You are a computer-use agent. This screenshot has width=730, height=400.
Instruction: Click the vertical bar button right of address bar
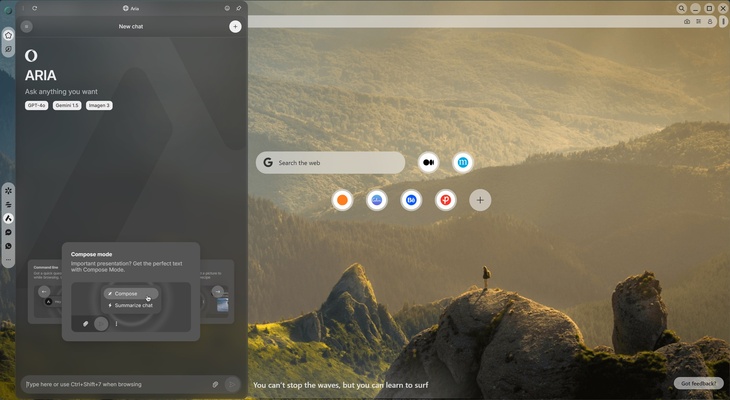click(724, 21)
